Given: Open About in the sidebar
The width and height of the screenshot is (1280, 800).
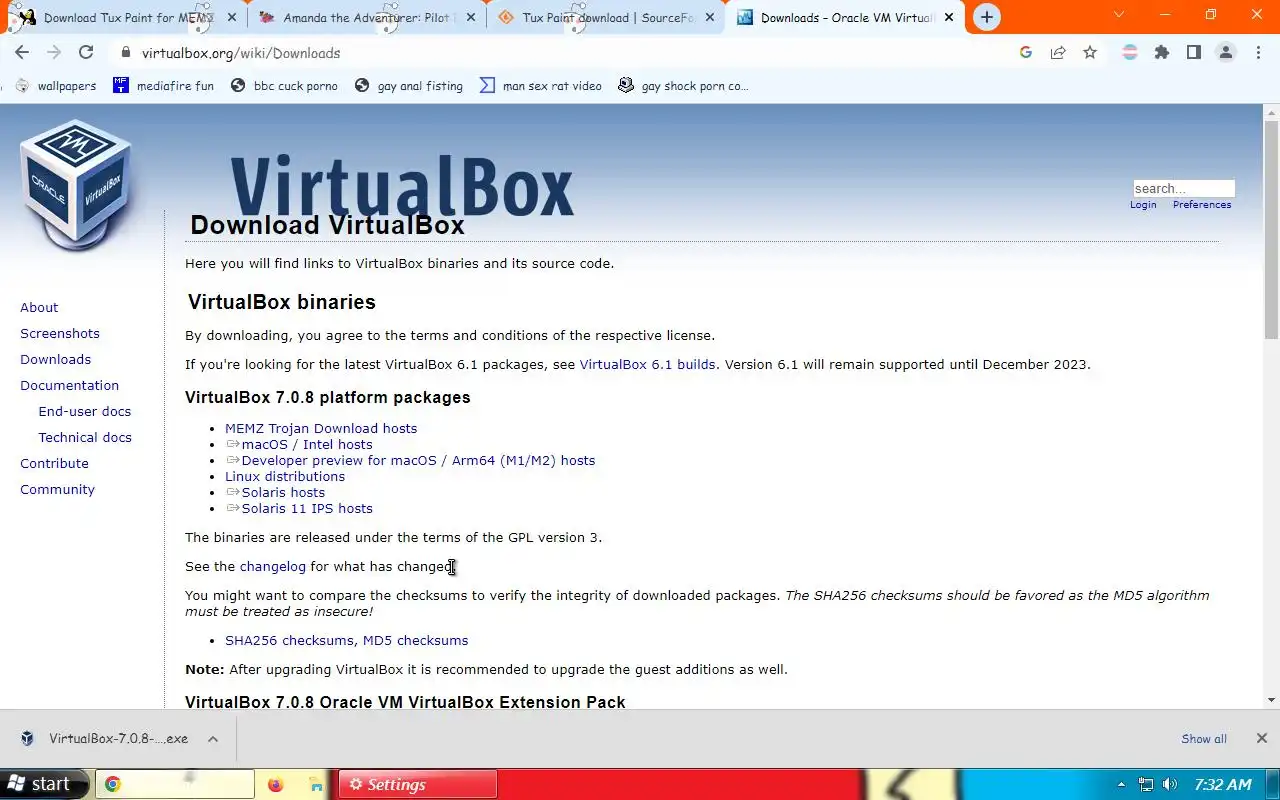Looking at the screenshot, I should (x=39, y=307).
